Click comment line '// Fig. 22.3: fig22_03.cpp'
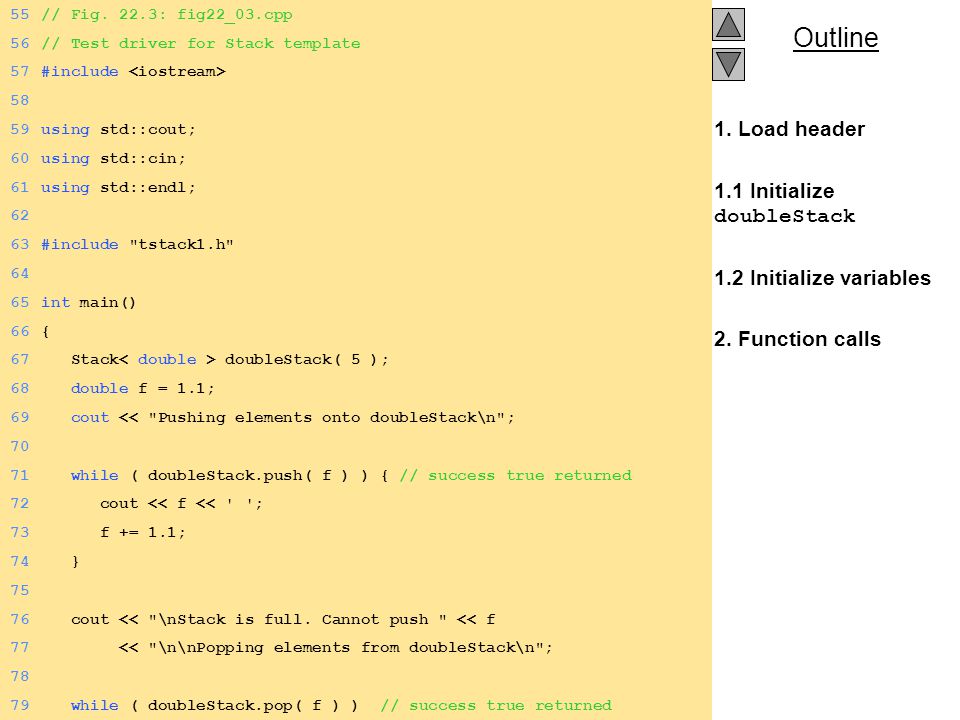The width and height of the screenshot is (960, 720). click(x=167, y=15)
